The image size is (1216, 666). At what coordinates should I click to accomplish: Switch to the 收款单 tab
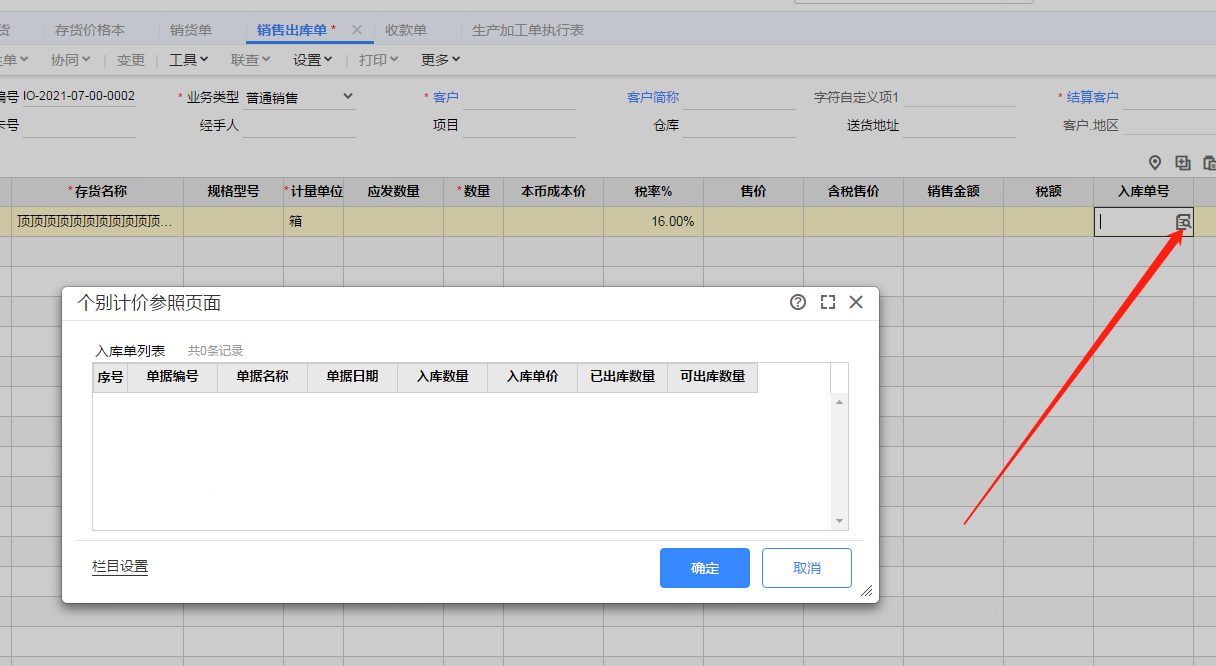406,30
